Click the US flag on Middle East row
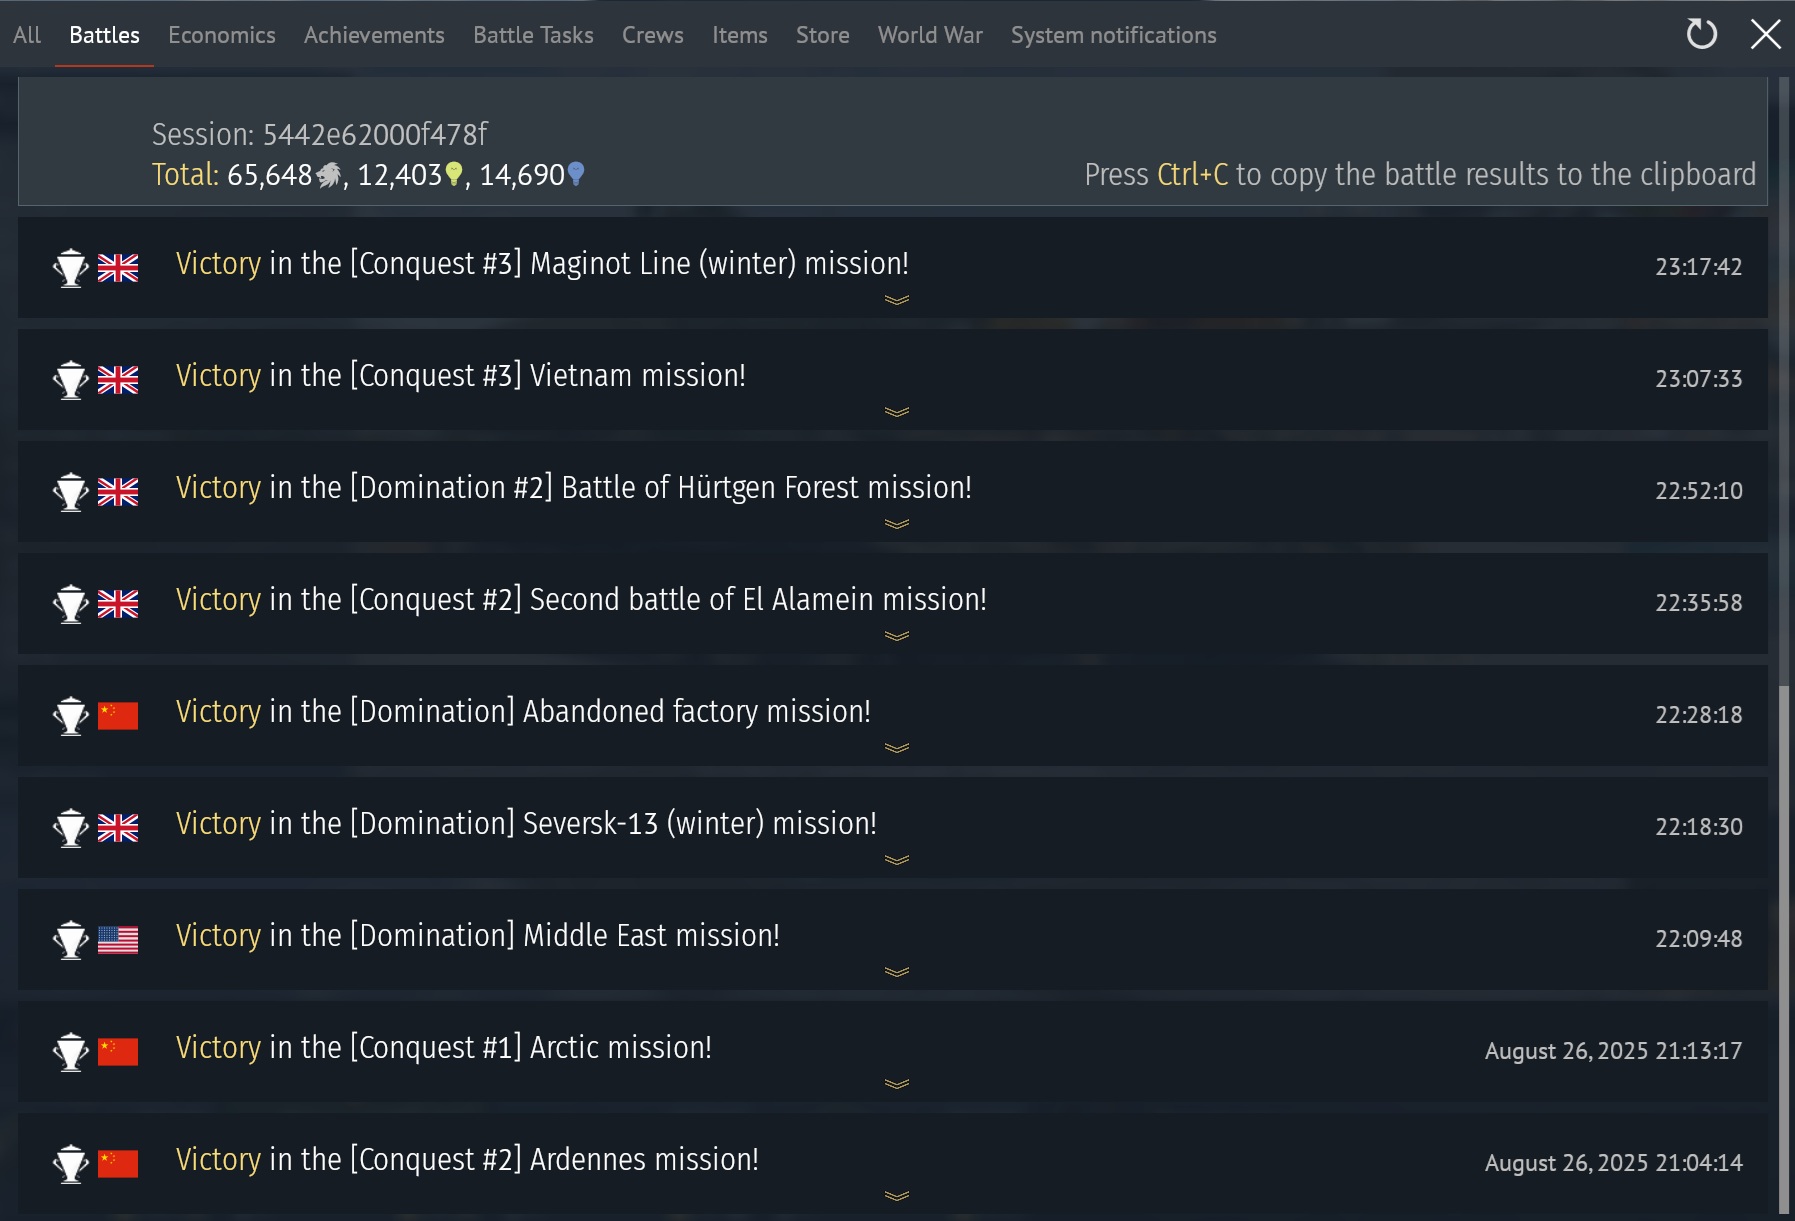Screen dimensions: 1795x1221 coord(118,940)
